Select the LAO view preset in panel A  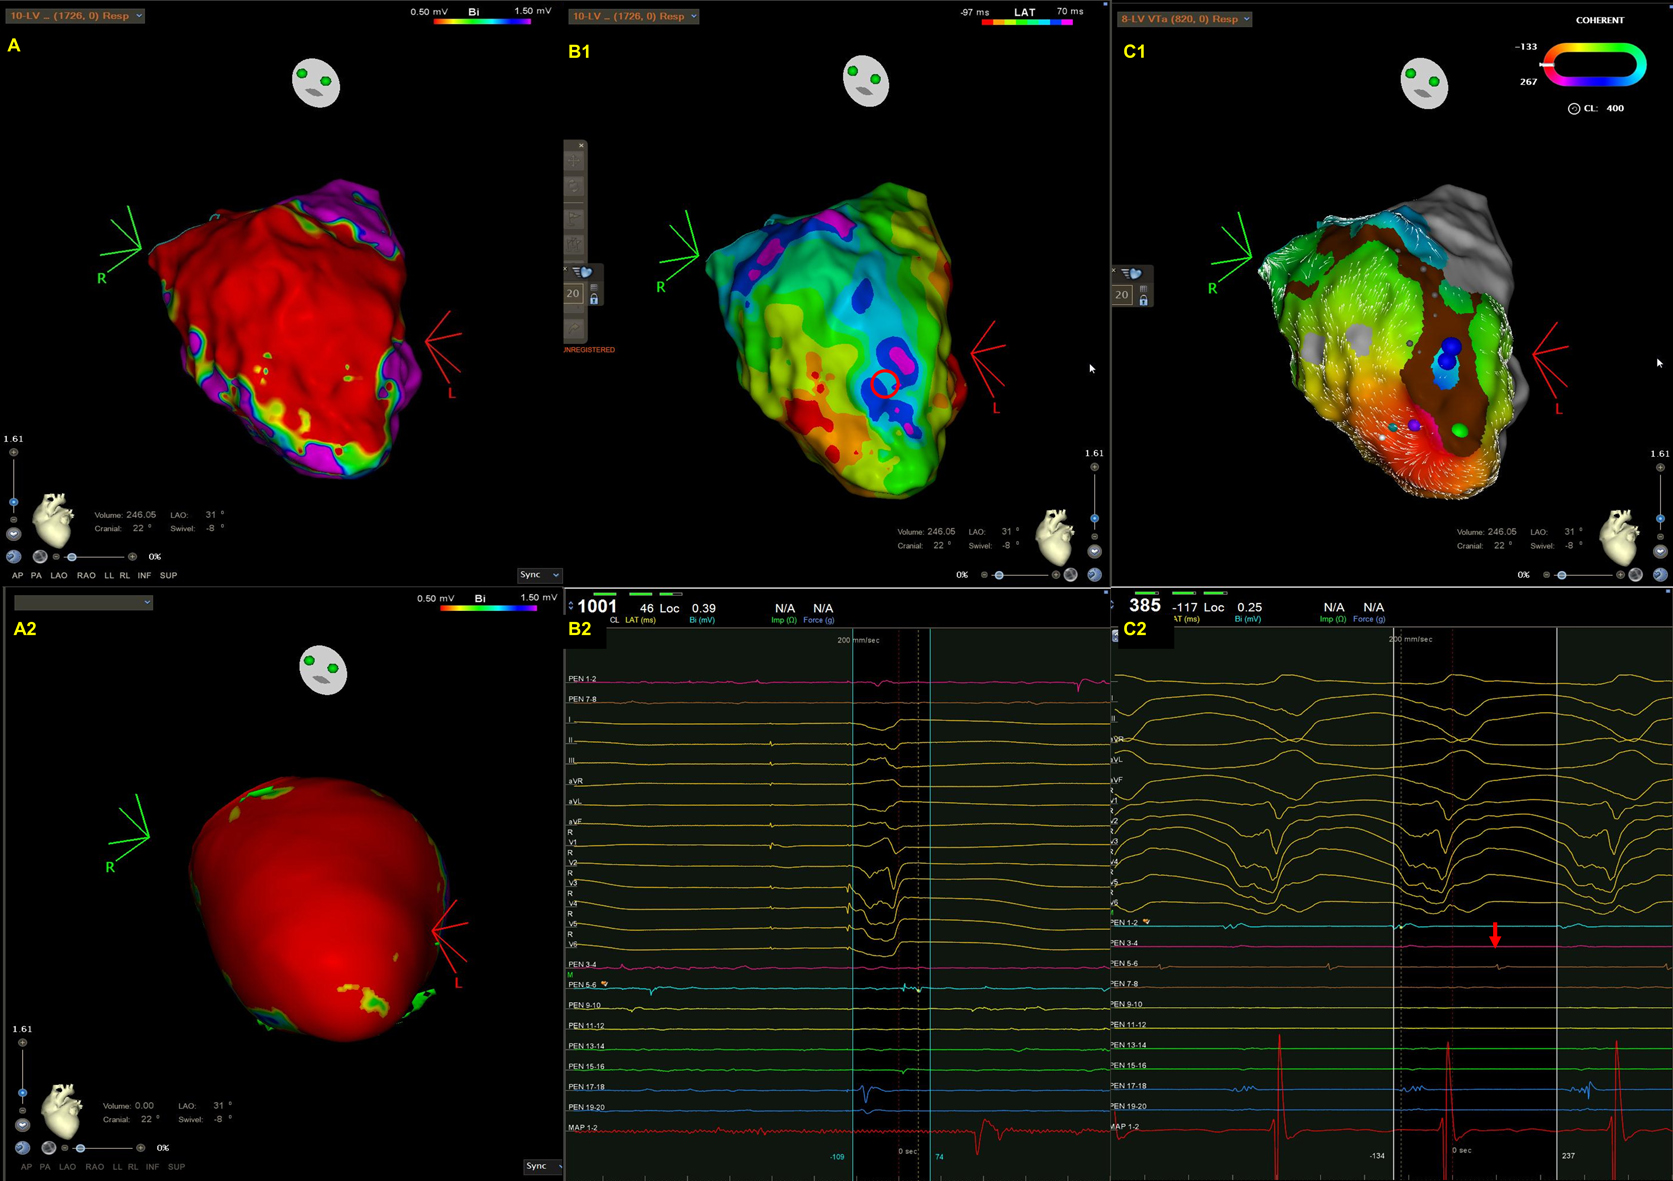point(59,576)
